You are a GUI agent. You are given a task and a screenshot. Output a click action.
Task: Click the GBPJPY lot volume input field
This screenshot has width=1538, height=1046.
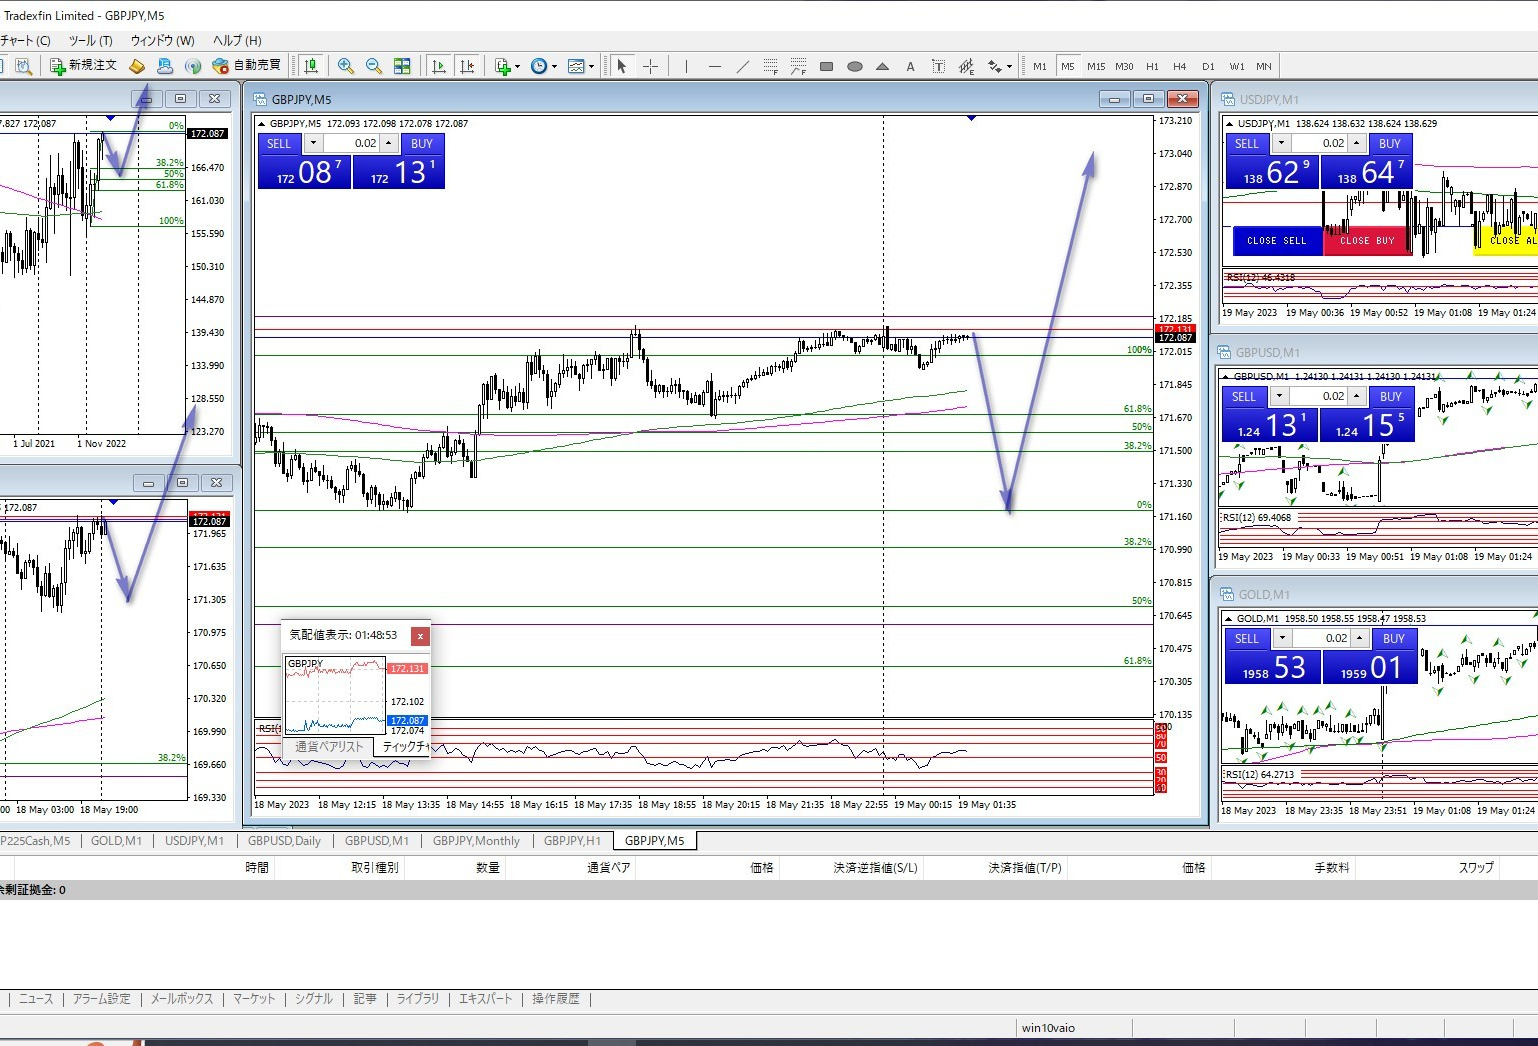tap(352, 143)
